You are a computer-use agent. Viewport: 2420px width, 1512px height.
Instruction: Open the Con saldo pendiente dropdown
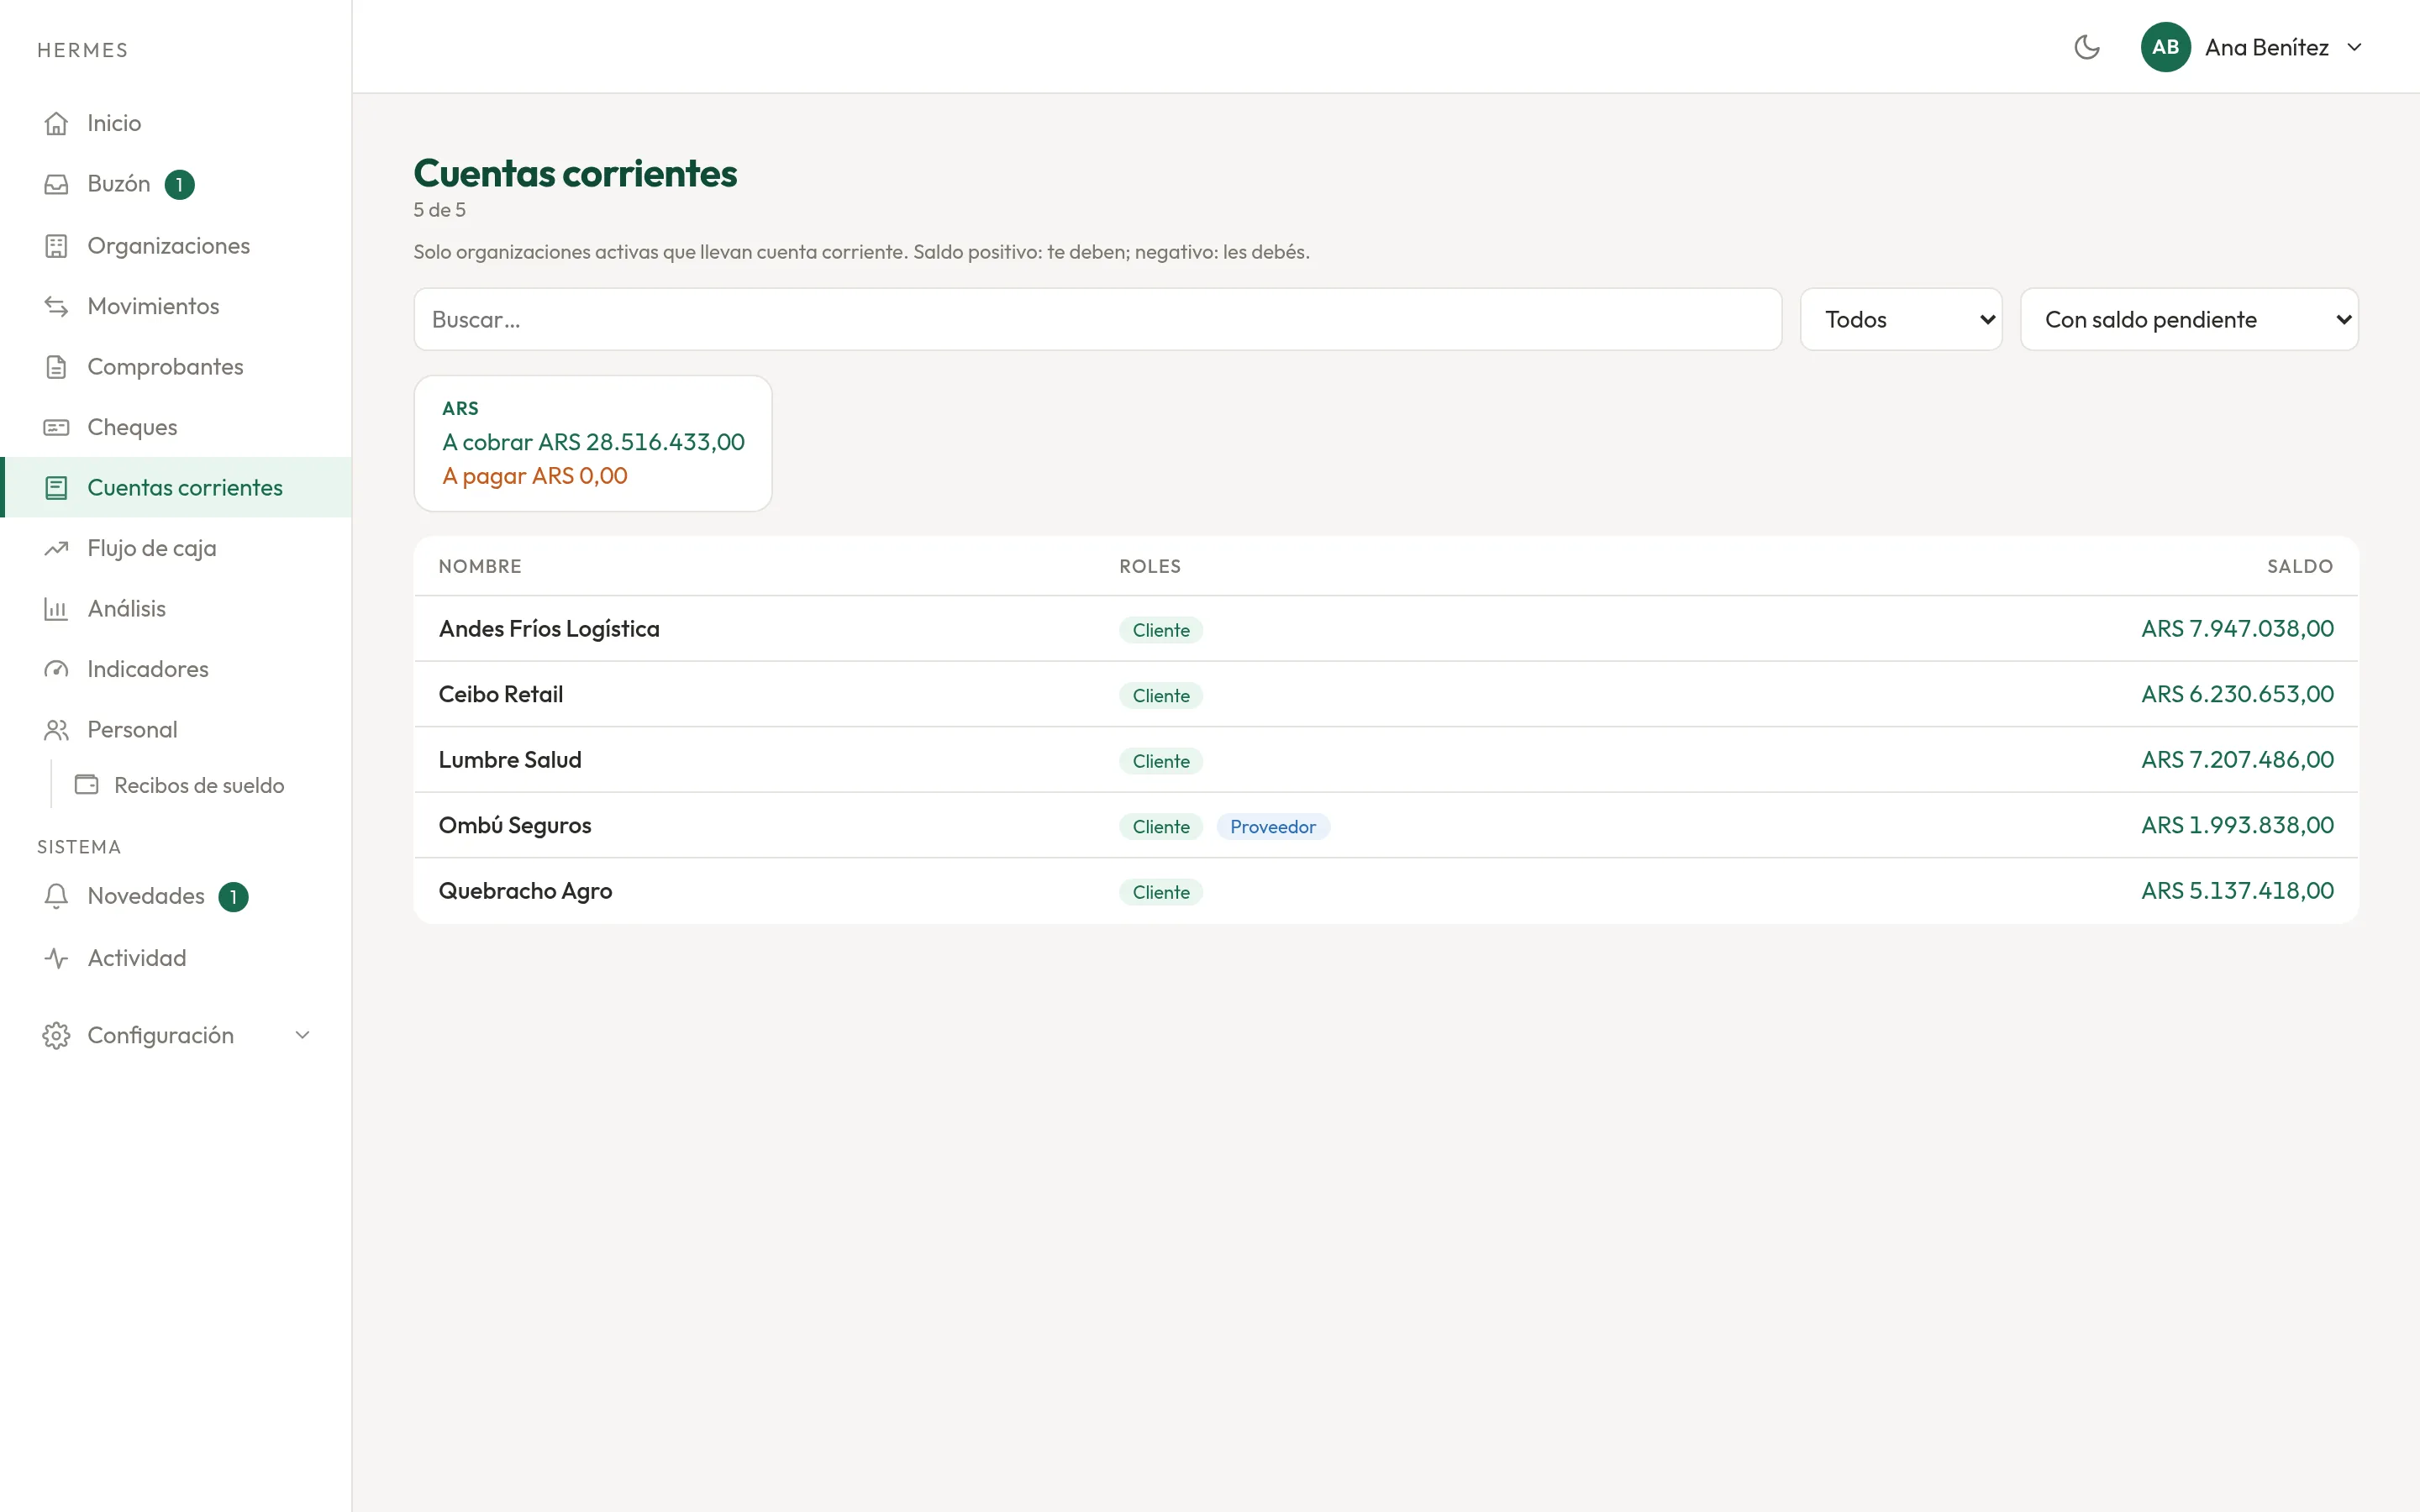point(2189,319)
